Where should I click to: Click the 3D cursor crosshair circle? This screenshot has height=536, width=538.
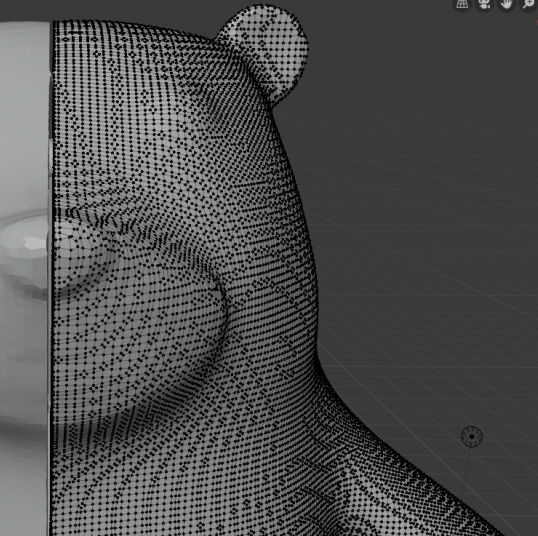pyautogui.click(x=472, y=436)
